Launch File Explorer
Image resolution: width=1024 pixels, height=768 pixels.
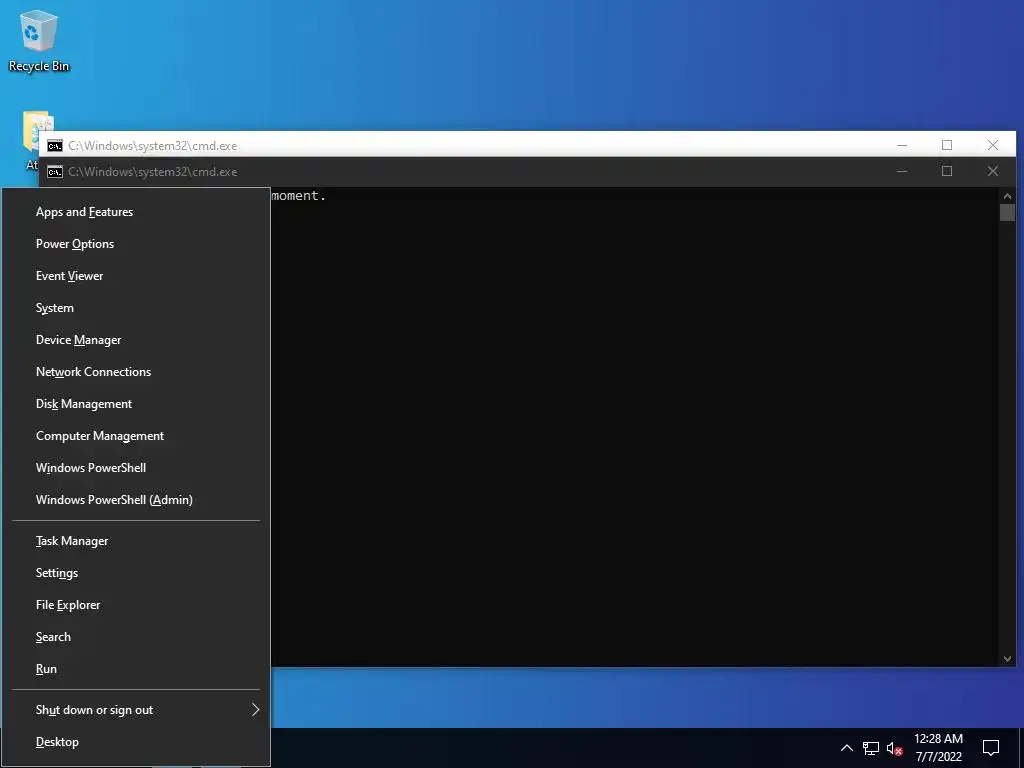[136, 605]
